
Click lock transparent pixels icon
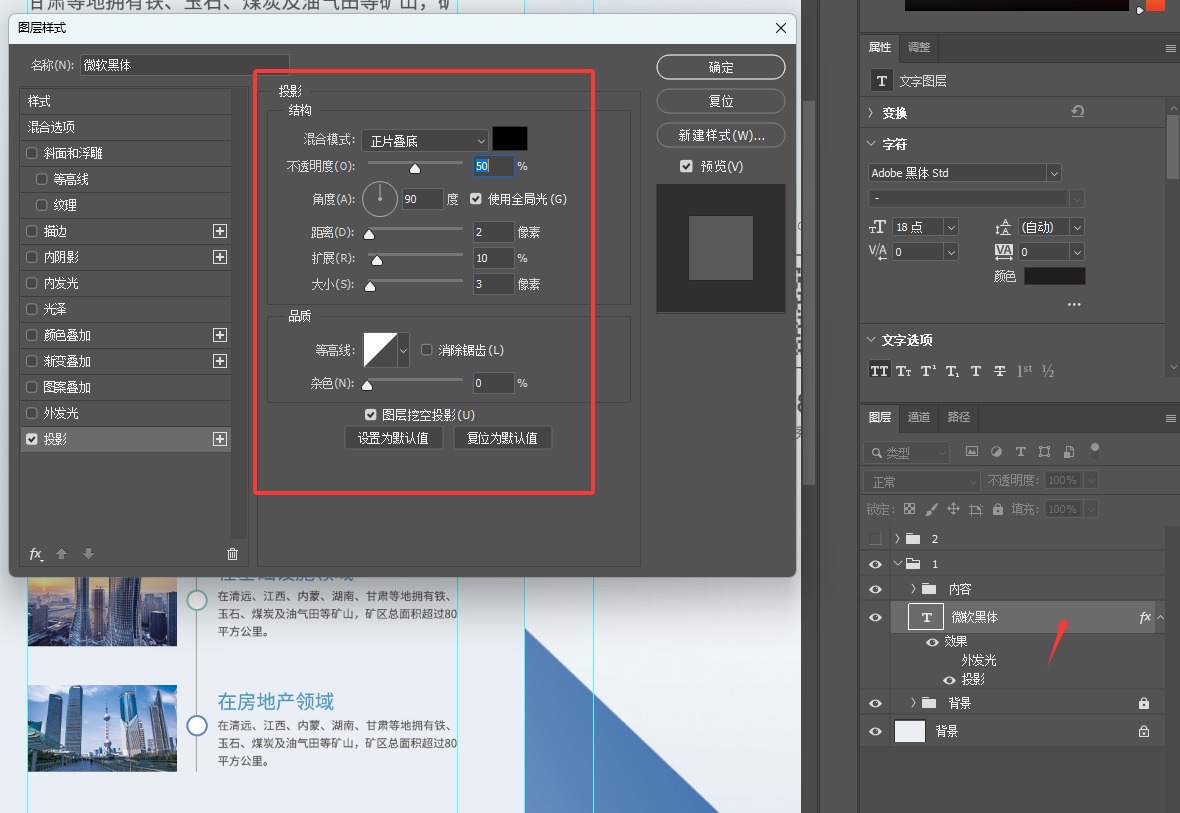909,509
